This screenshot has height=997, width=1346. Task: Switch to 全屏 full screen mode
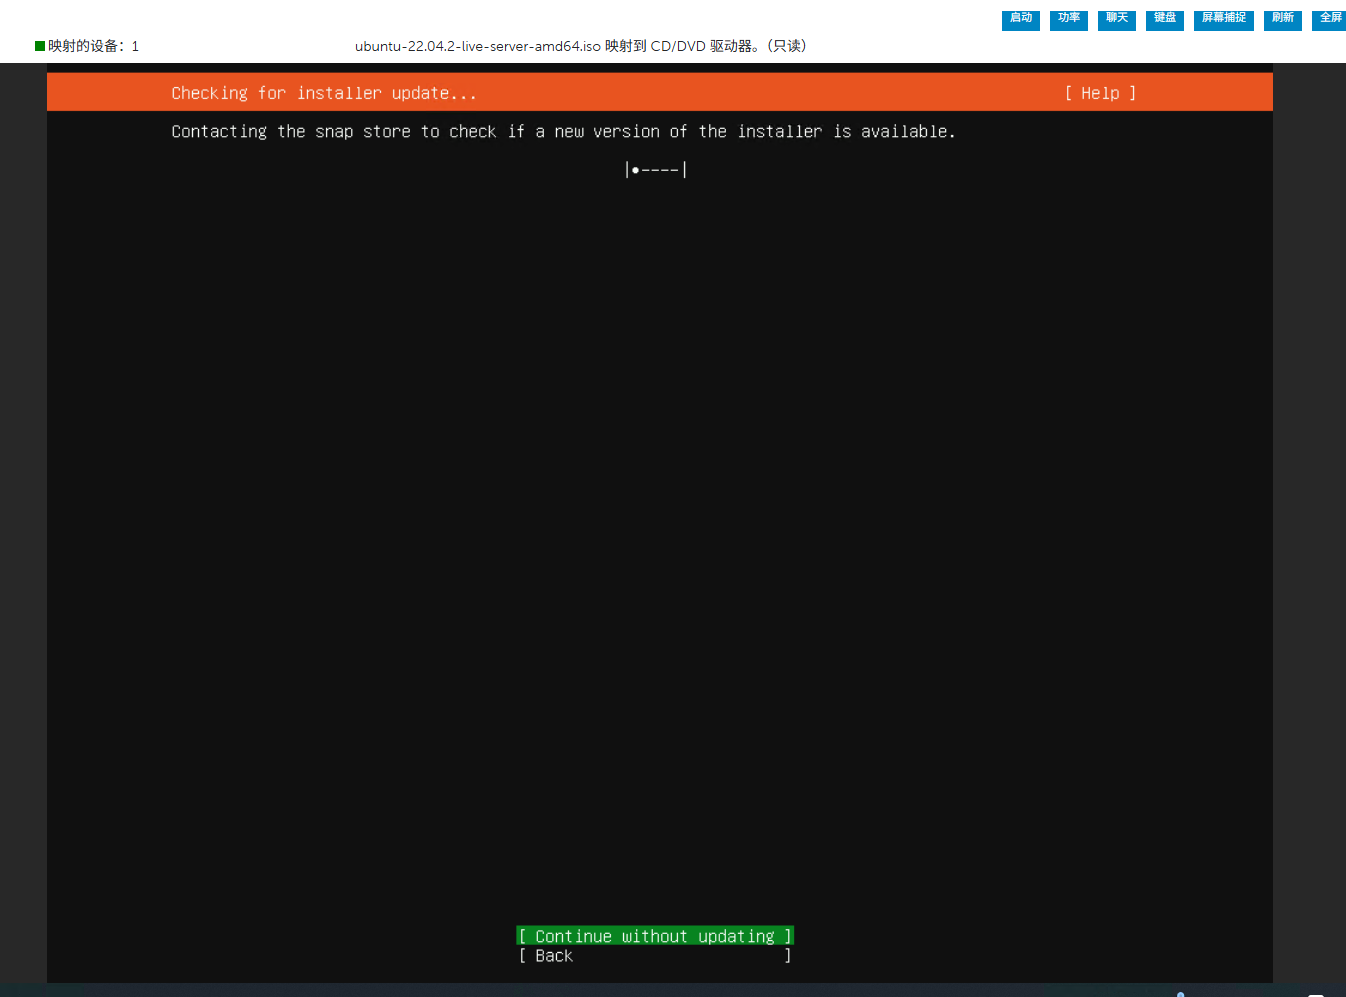[x=1329, y=19]
